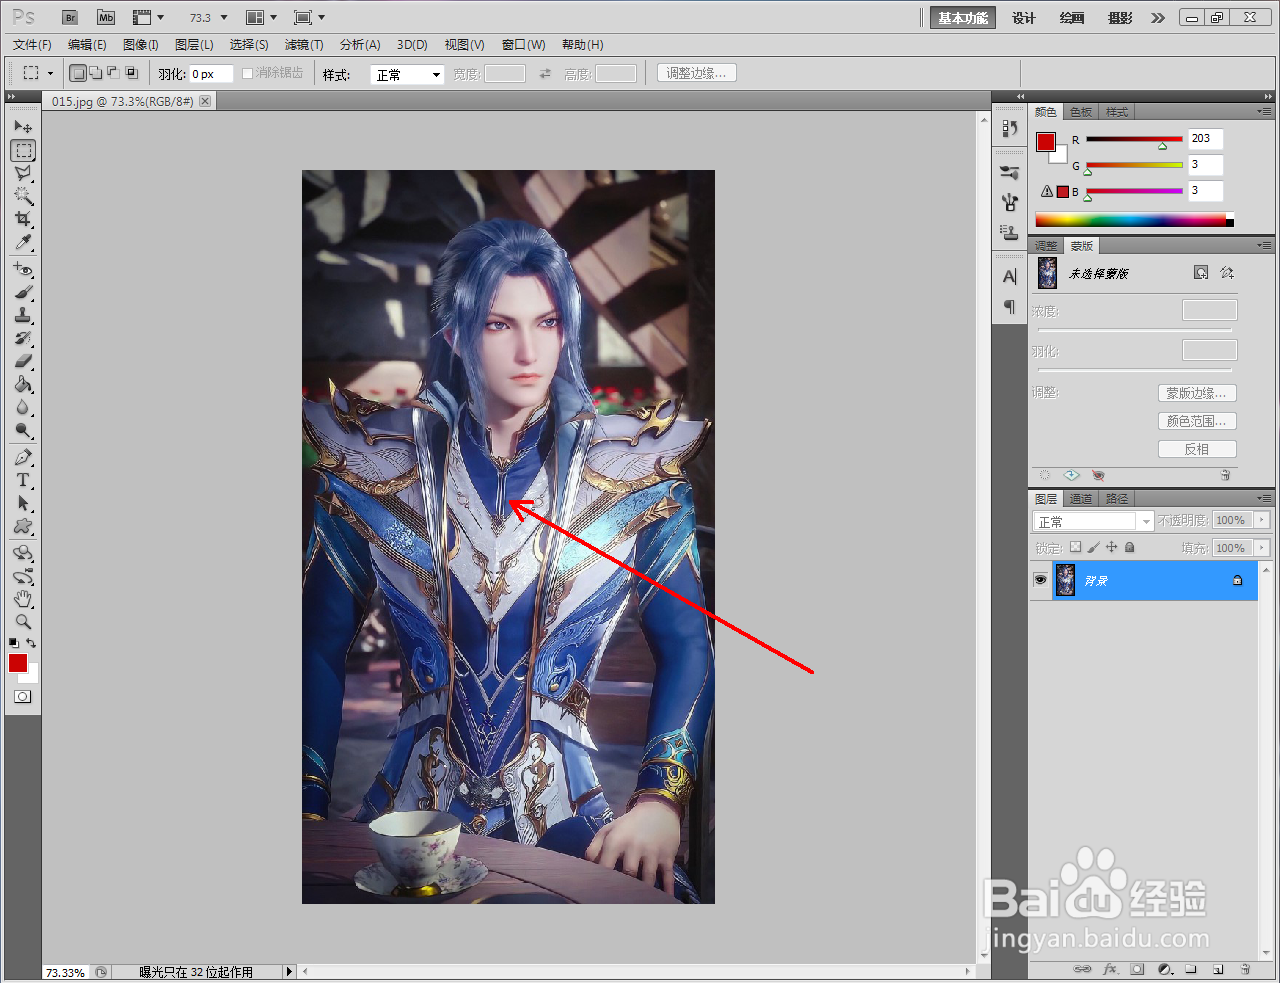Select the Crop tool

pyautogui.click(x=23, y=219)
